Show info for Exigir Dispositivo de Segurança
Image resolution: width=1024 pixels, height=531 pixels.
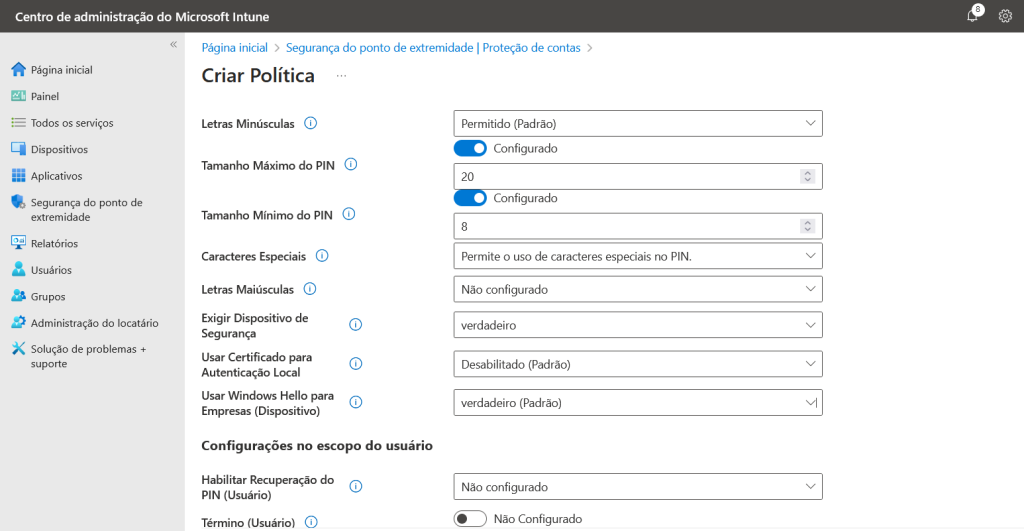click(x=355, y=325)
